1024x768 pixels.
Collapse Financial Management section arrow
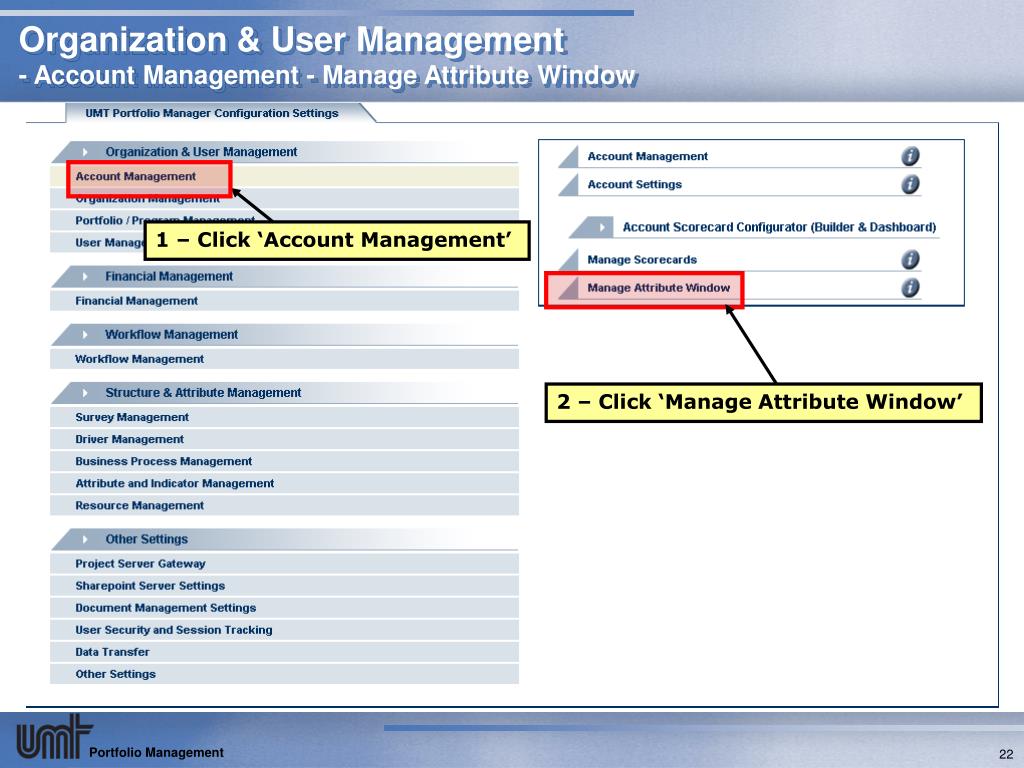pos(85,277)
